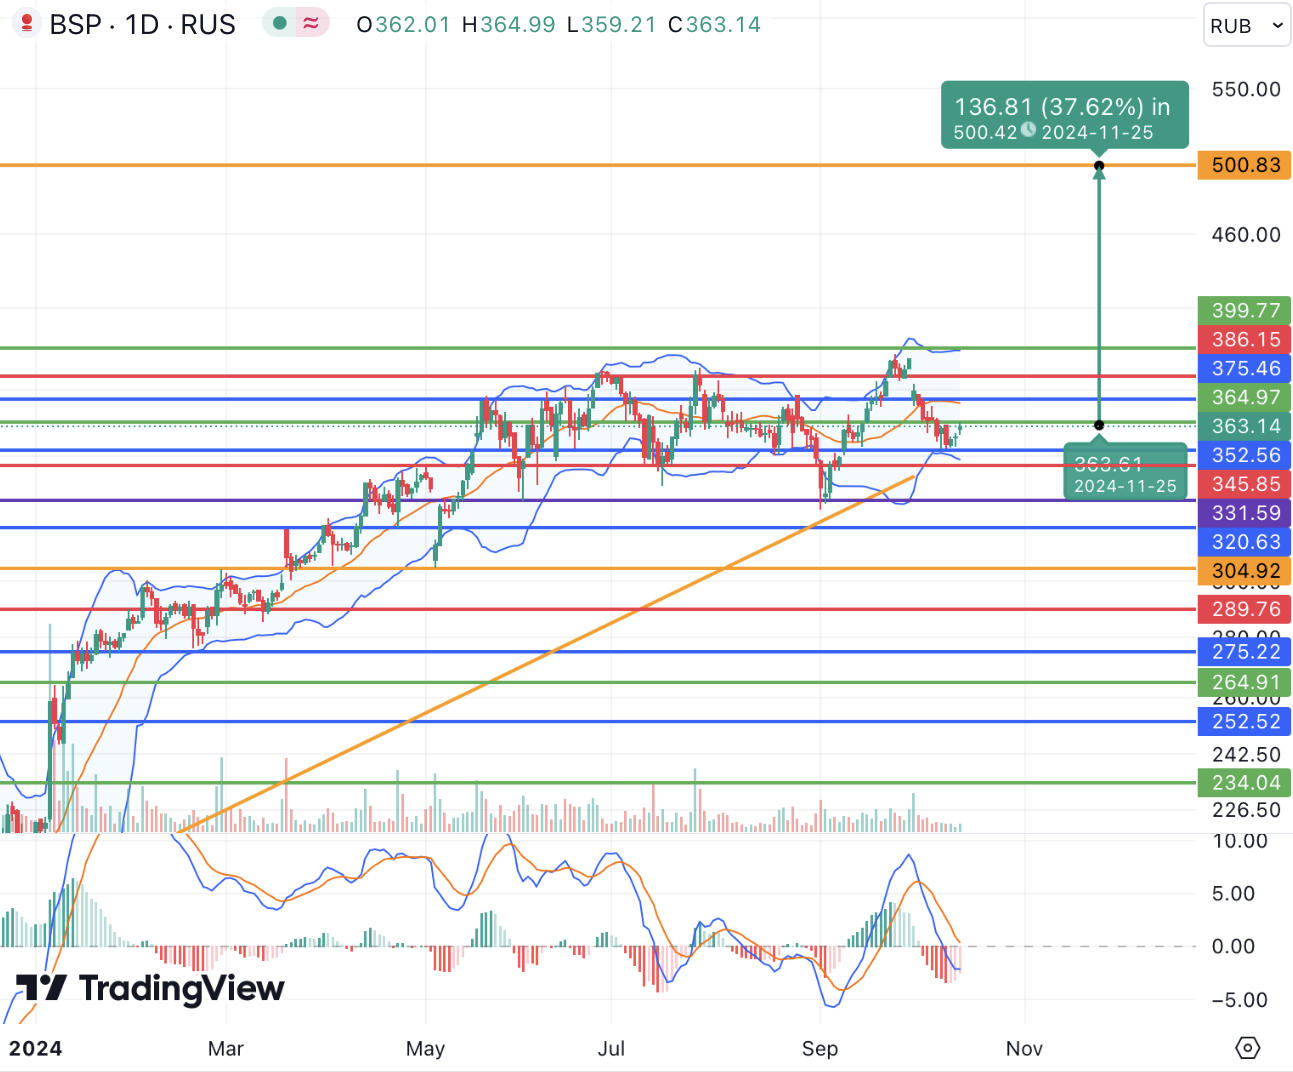1293x1072 pixels.
Task: Select the 399.77 green price label
Action: 1245,311
